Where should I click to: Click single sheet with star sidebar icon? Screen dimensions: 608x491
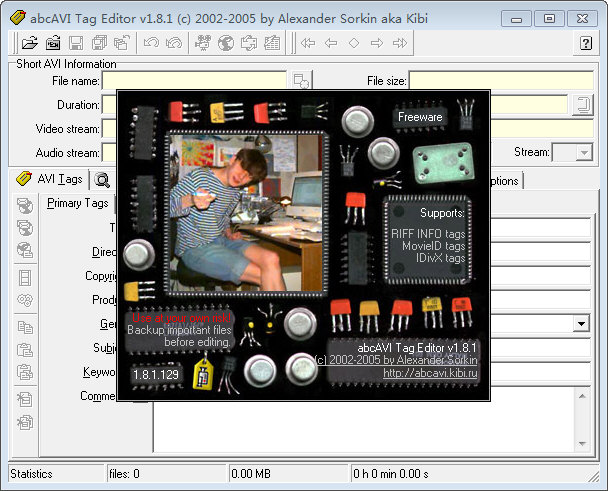(x=25, y=399)
